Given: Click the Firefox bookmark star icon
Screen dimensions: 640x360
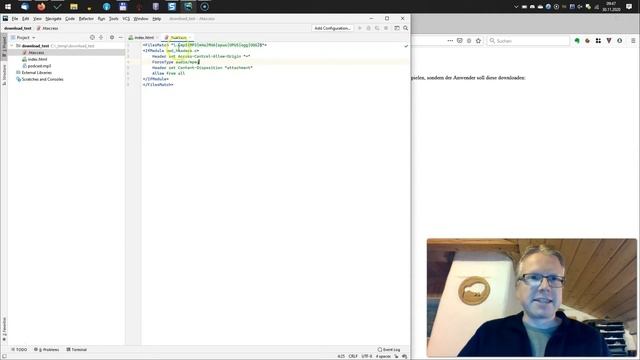Looking at the screenshot, I should 478,41.
